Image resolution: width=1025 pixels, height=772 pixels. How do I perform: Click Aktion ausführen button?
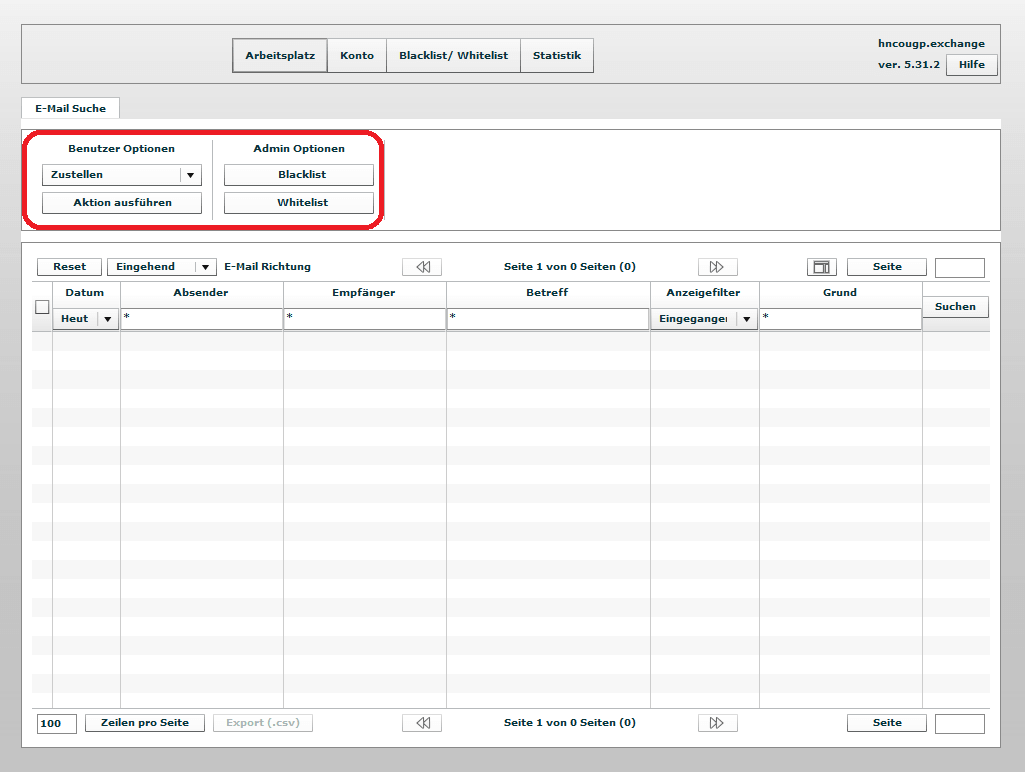coord(122,203)
